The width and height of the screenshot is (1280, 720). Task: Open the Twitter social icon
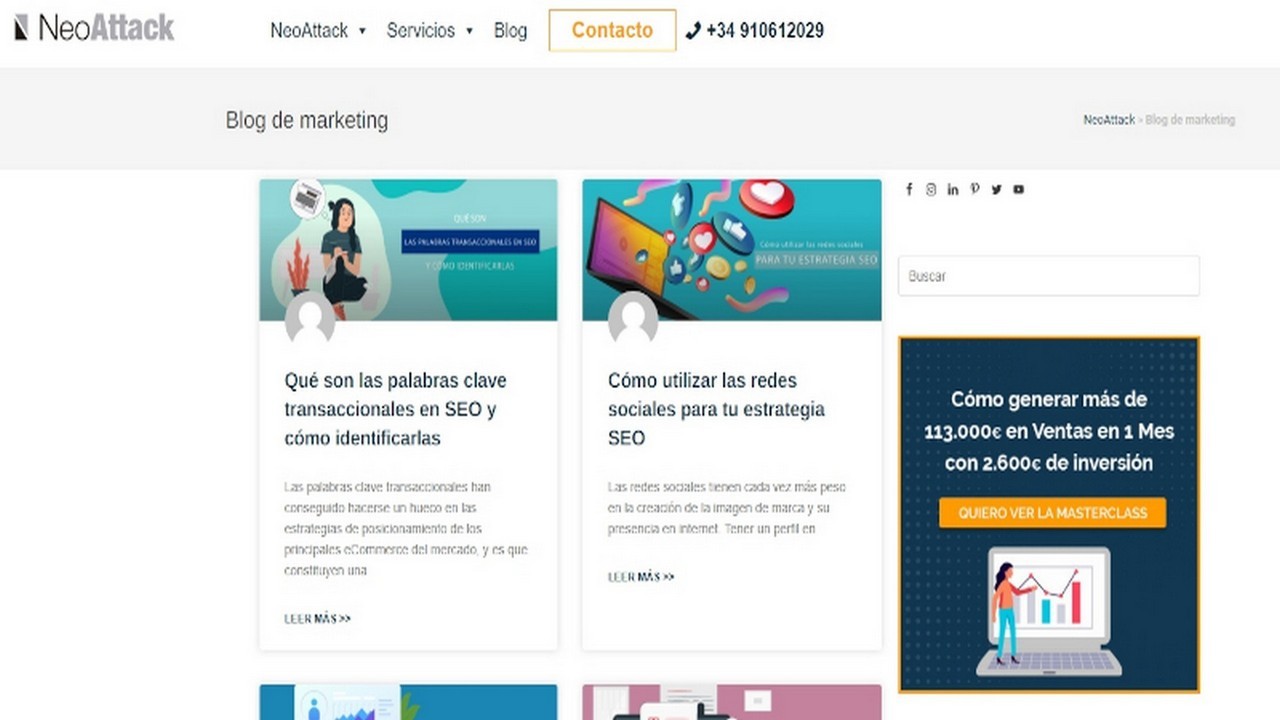coord(997,189)
